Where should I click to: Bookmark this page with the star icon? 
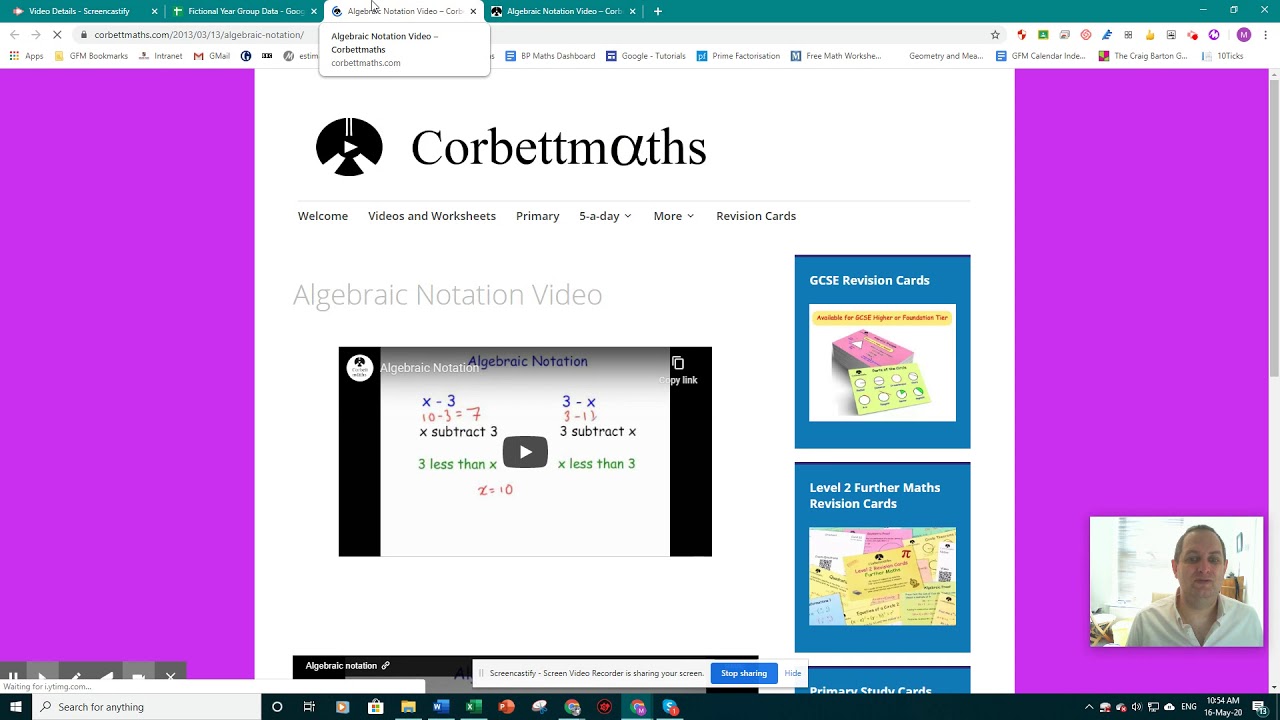[995, 35]
